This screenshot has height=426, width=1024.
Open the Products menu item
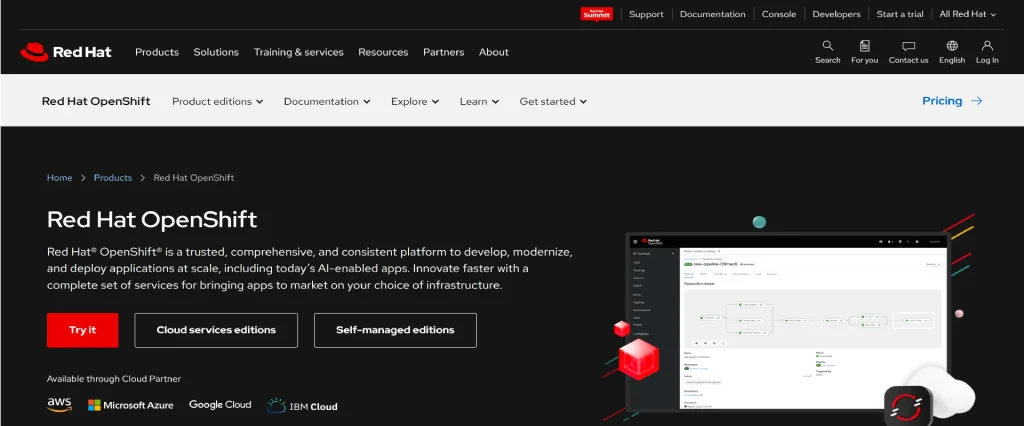157,52
